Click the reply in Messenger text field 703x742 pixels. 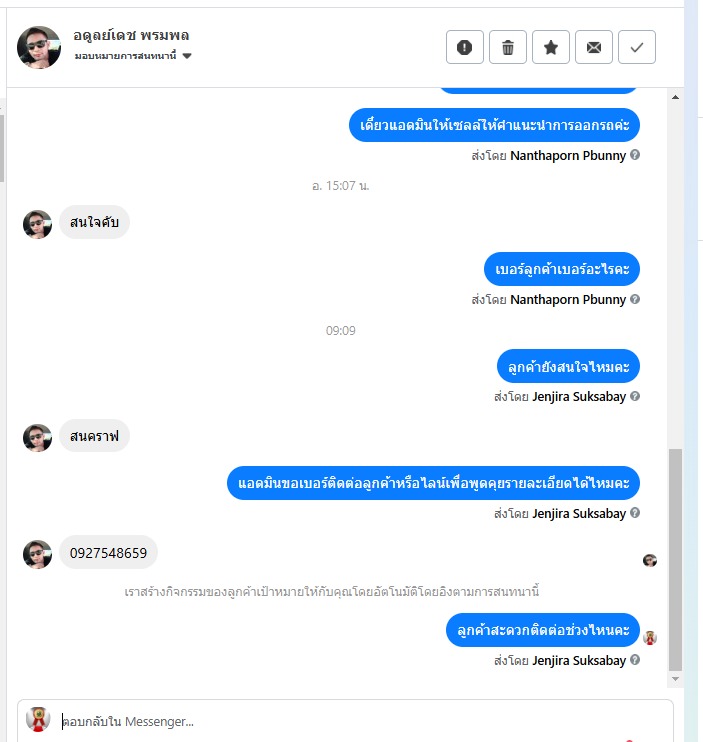point(364,722)
